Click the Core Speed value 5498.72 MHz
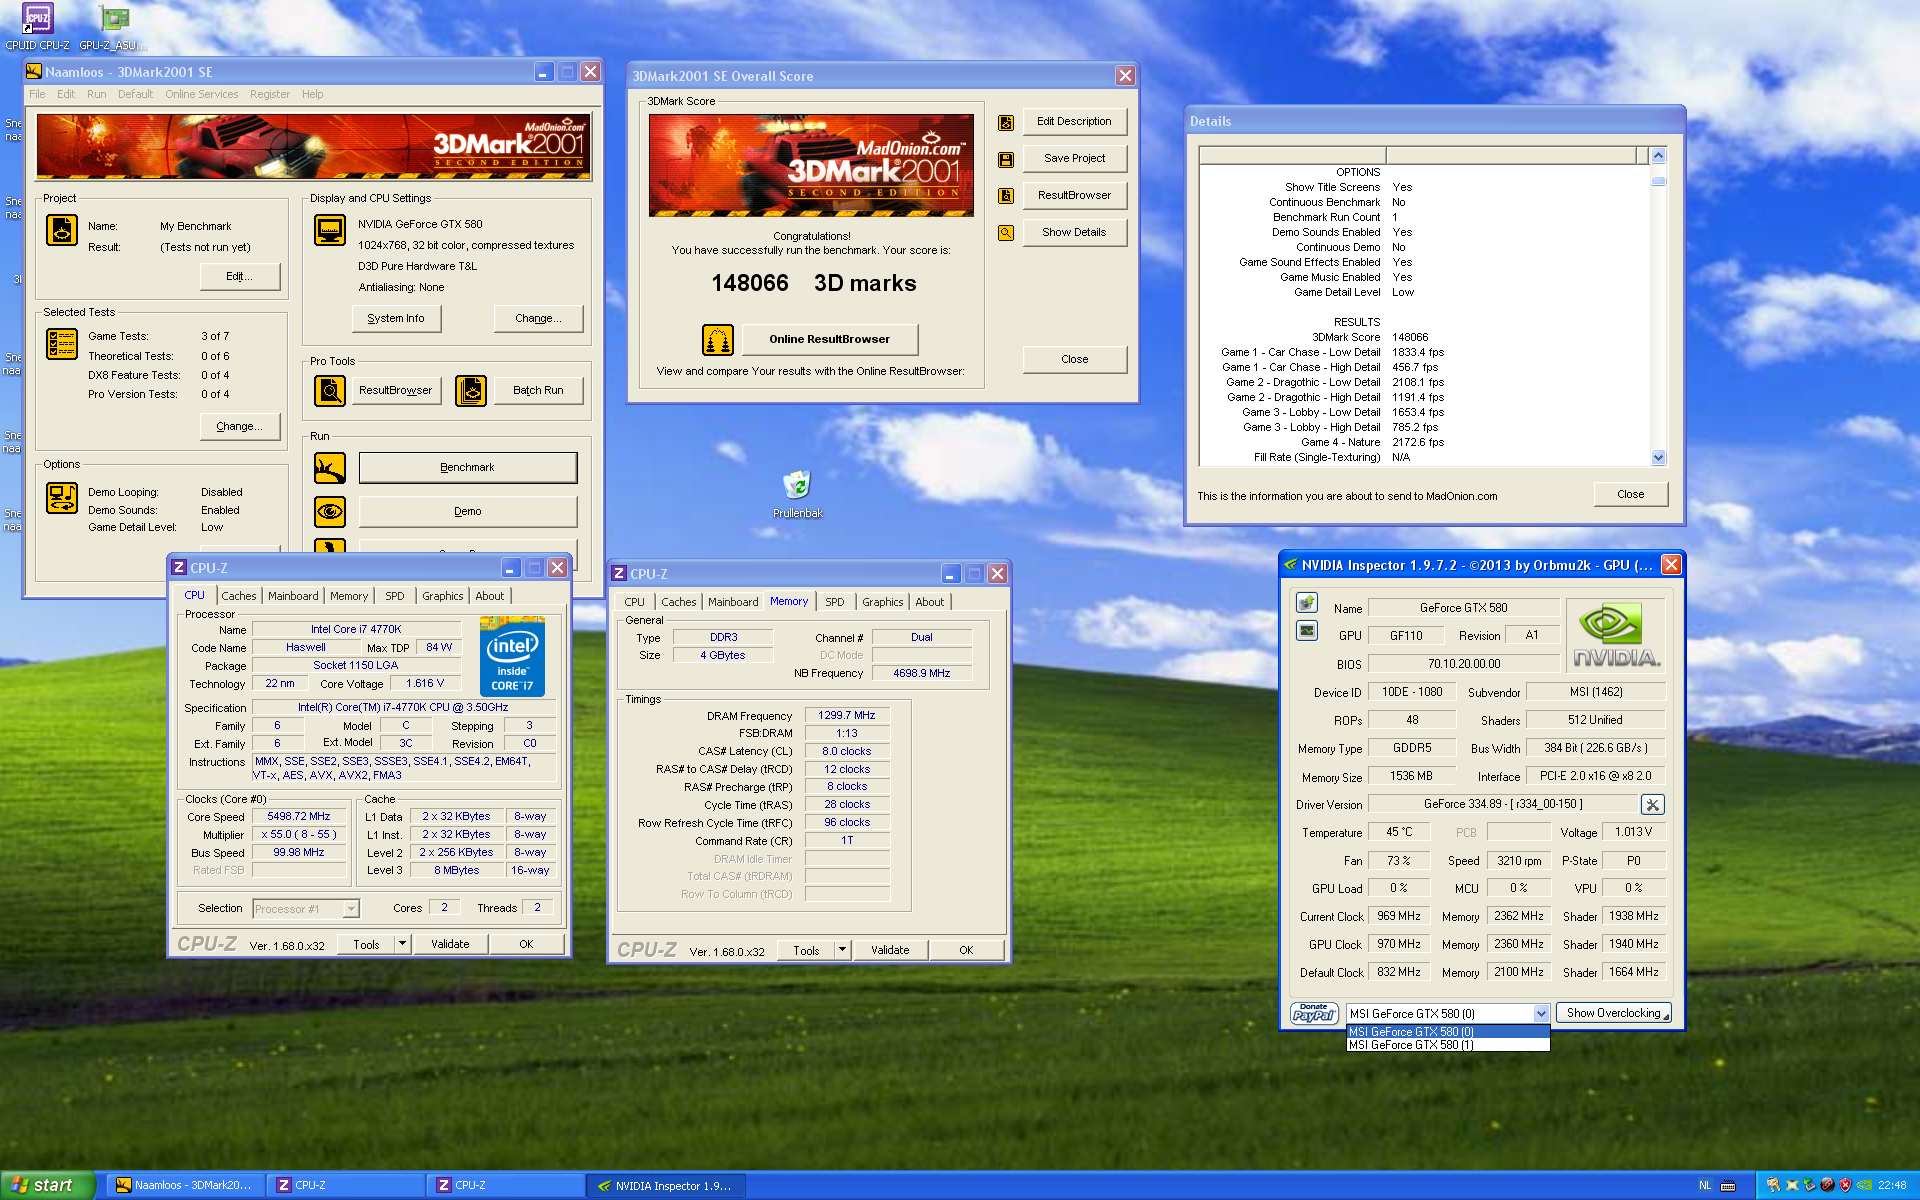Viewport: 1920px width, 1200px height. pos(299,817)
